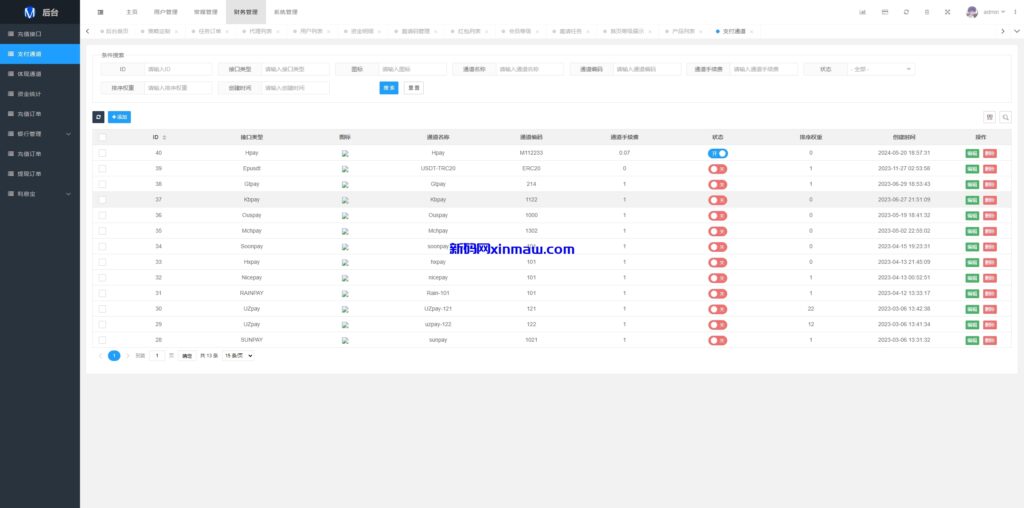Click the refresh icon in top-right header
This screenshot has width=1024, height=508.
[x=906, y=12]
